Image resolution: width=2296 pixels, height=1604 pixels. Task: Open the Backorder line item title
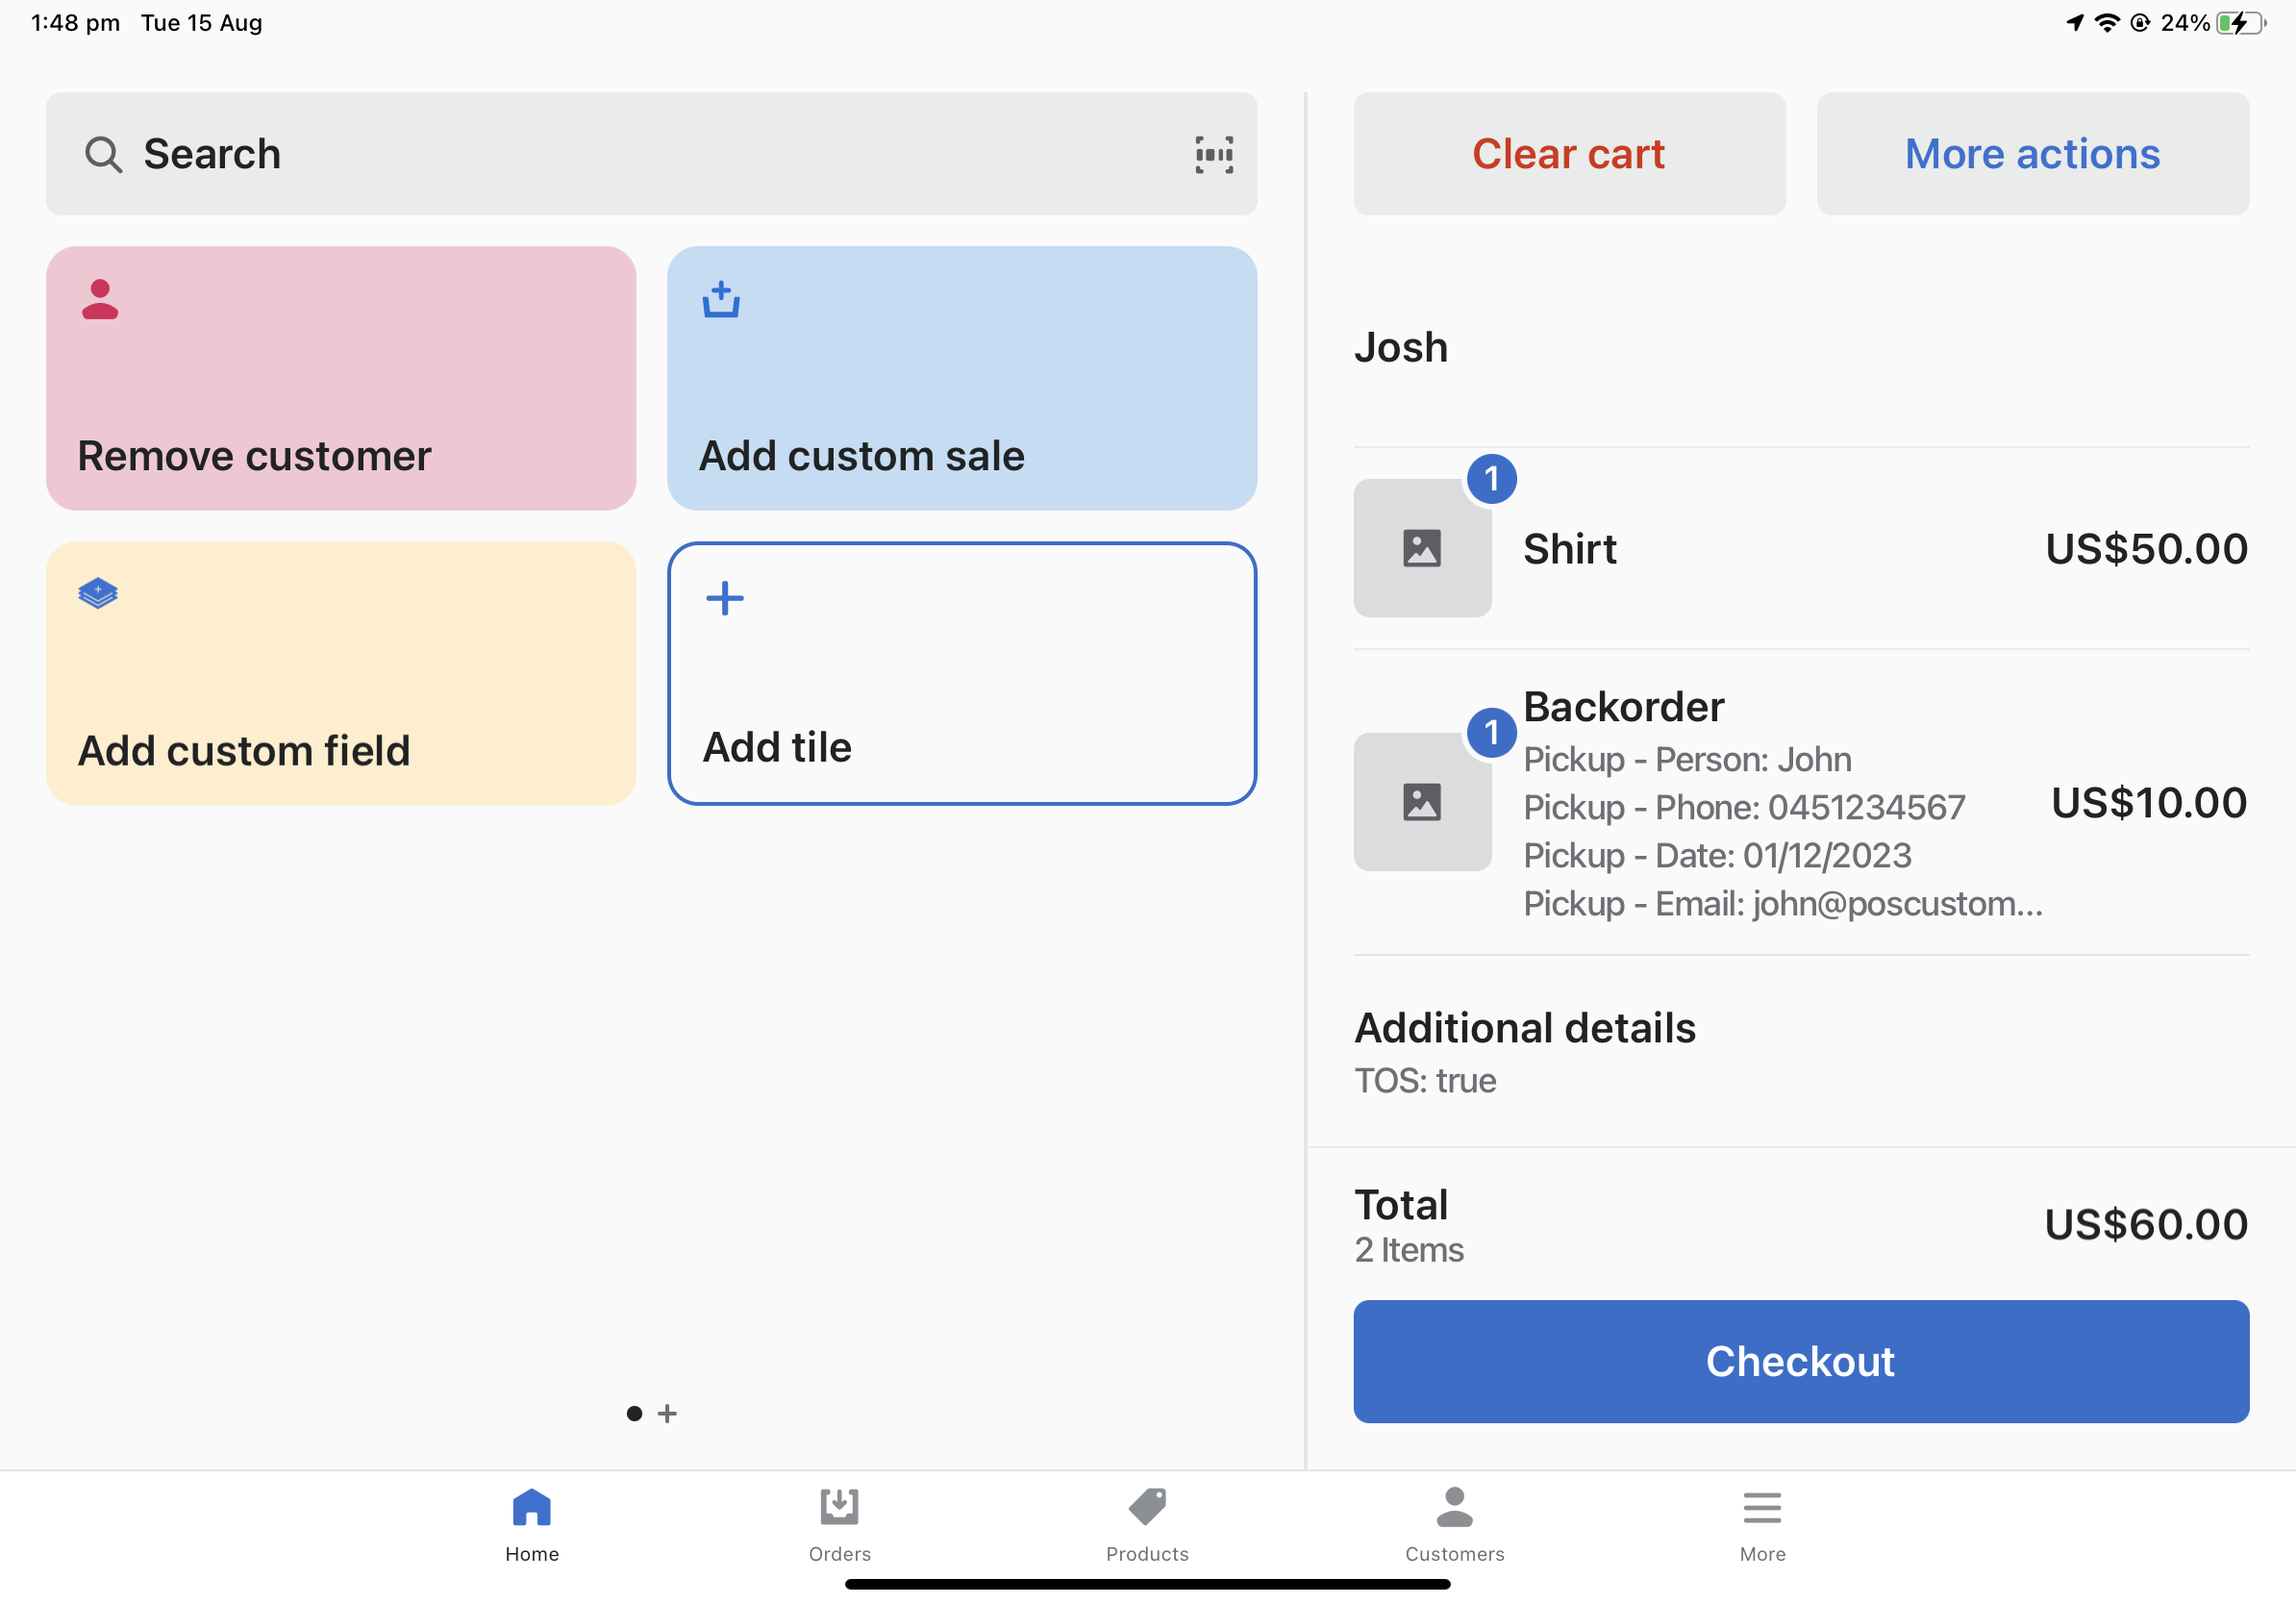click(x=1623, y=707)
